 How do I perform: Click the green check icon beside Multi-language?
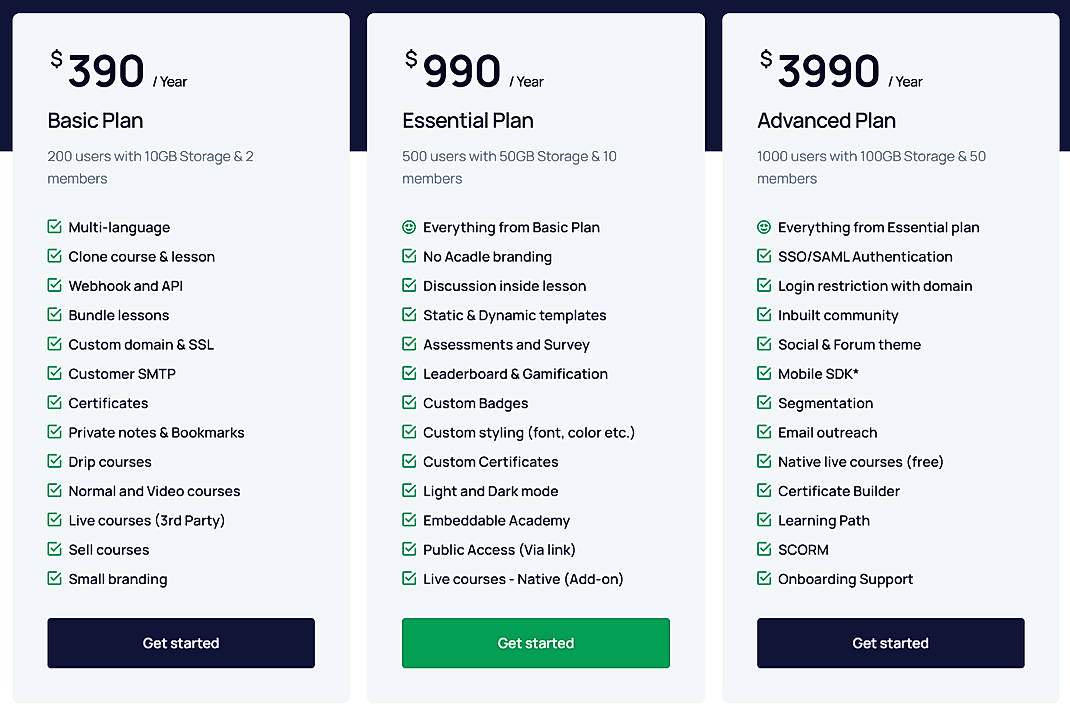tap(54, 227)
